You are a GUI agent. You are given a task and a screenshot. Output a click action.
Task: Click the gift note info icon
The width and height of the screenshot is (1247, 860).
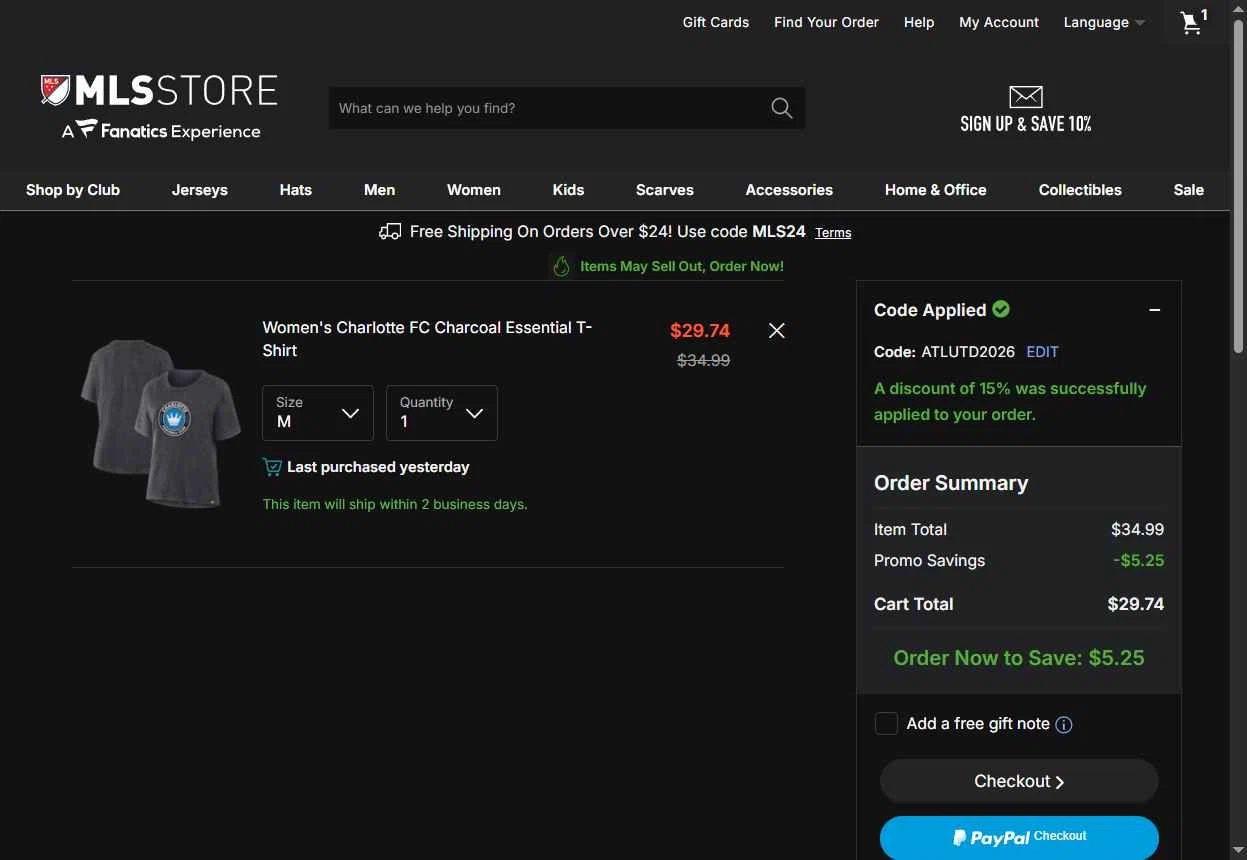(1064, 725)
